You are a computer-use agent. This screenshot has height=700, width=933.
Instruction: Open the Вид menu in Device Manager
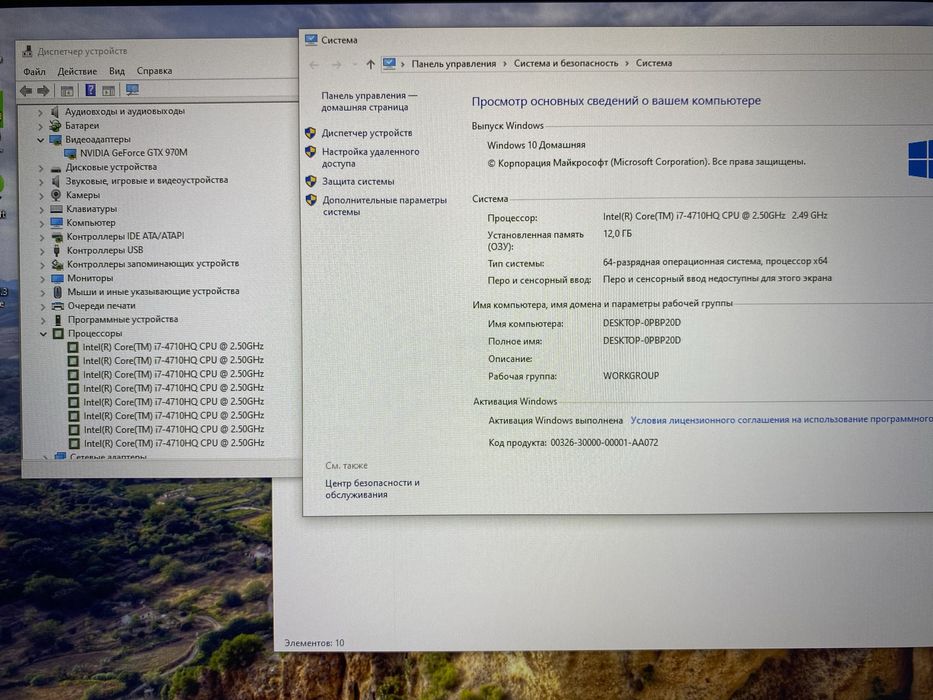click(117, 71)
